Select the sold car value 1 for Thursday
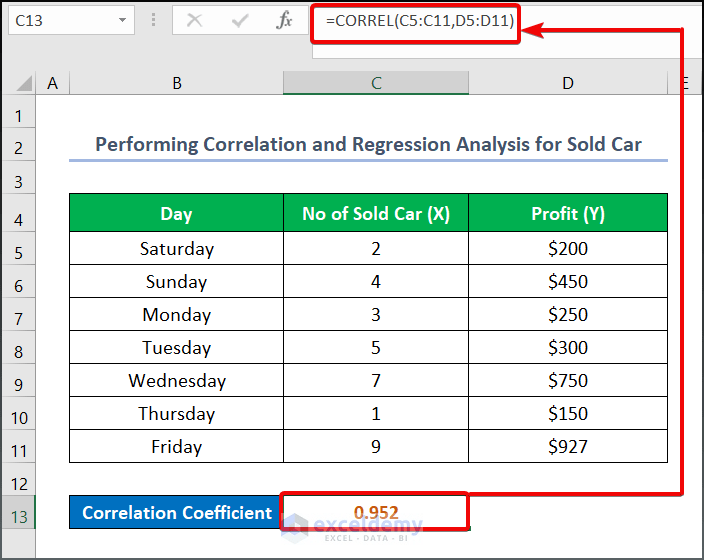Screen dimensions: 704x560 (x=376, y=413)
